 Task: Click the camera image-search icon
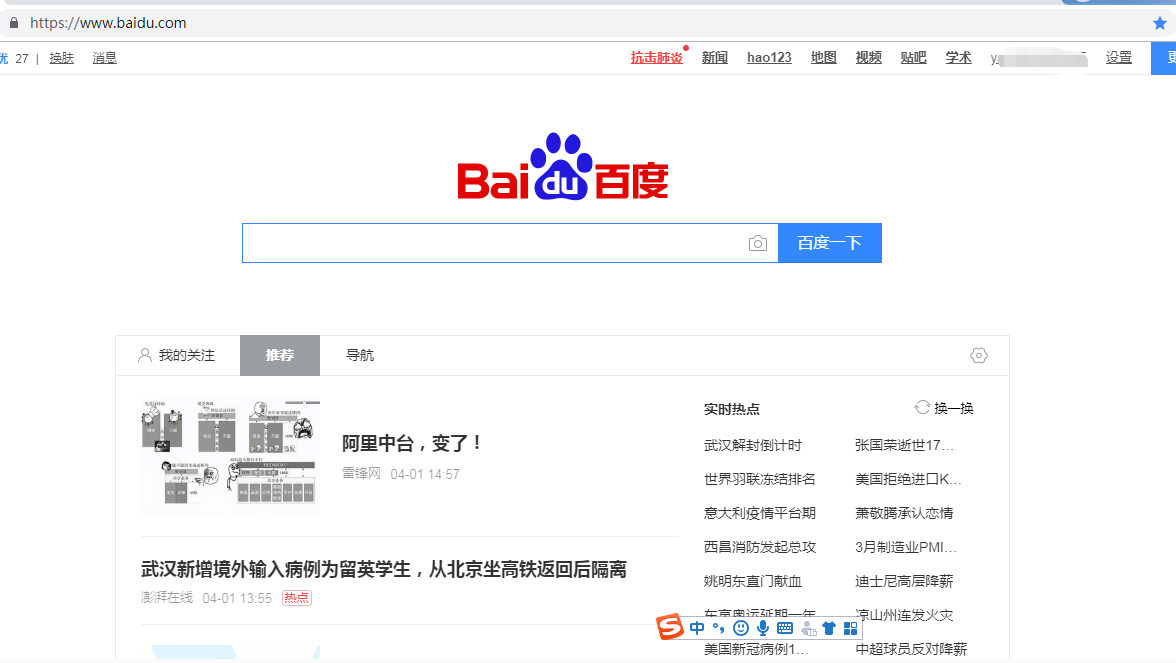pos(758,244)
